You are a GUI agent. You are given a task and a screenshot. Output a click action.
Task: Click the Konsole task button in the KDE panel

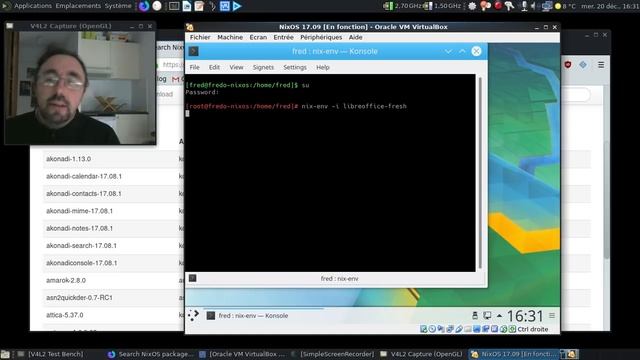click(264, 316)
